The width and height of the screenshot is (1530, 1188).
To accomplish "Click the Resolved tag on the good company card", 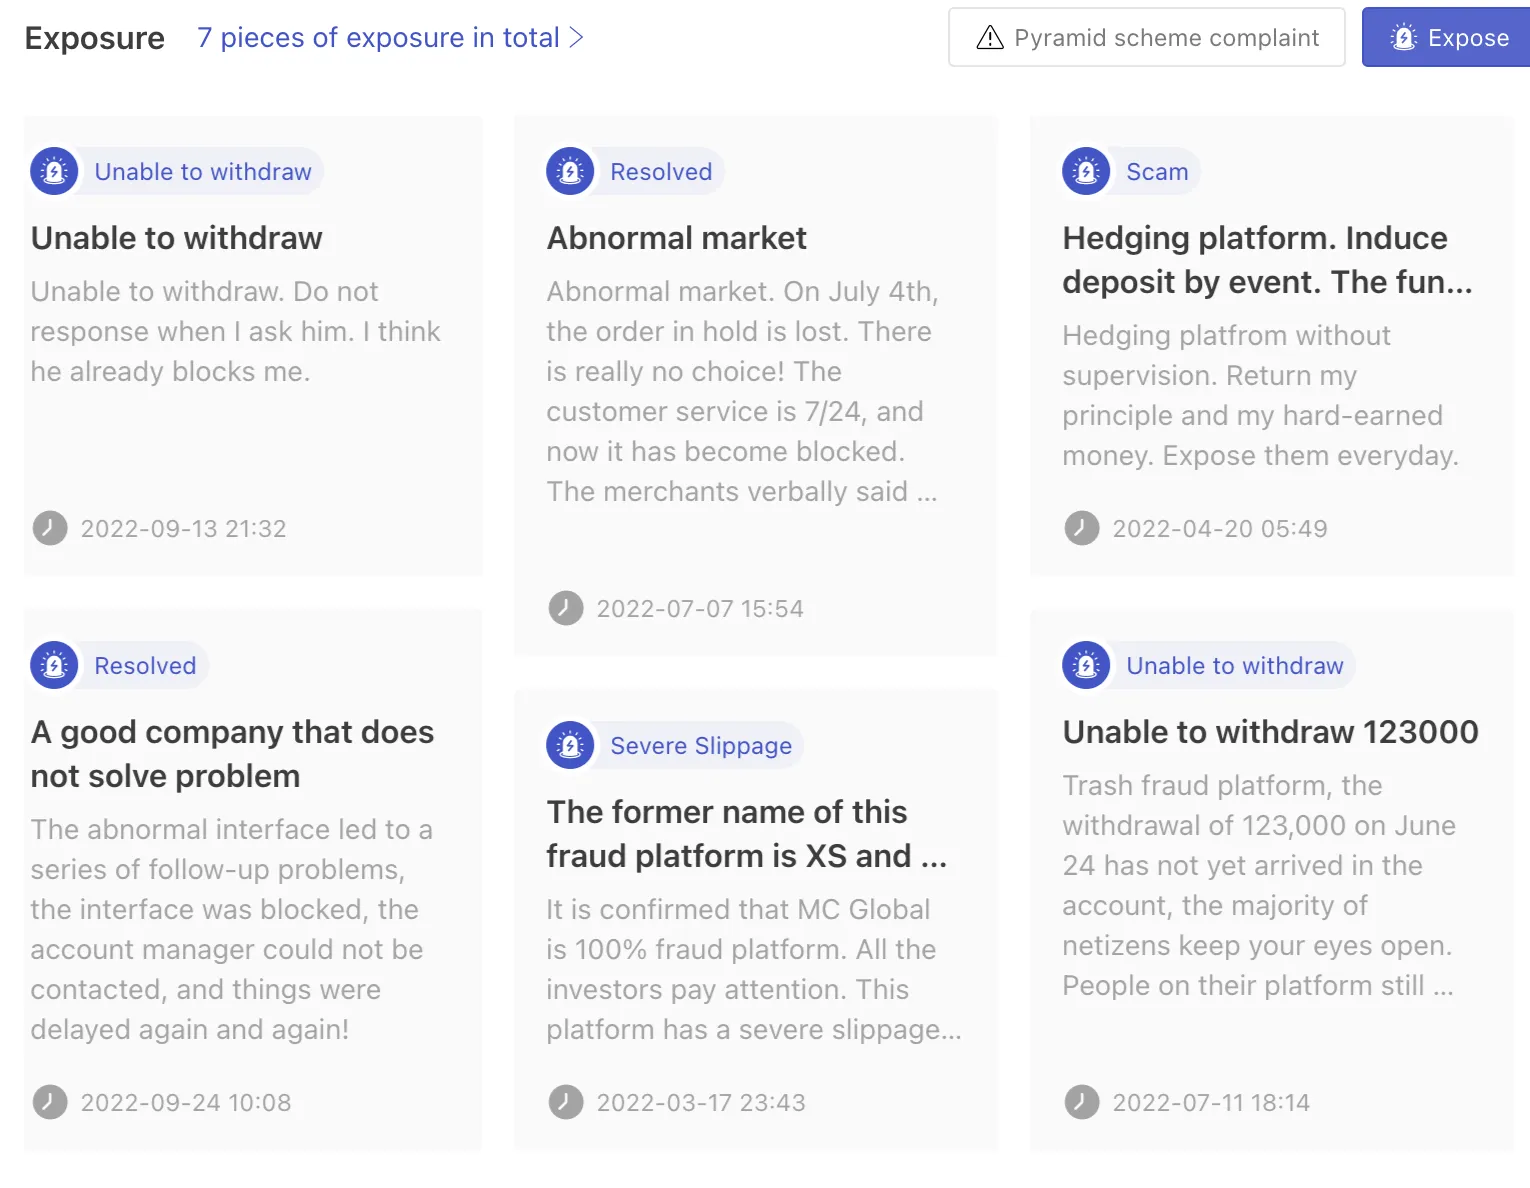I will [145, 665].
